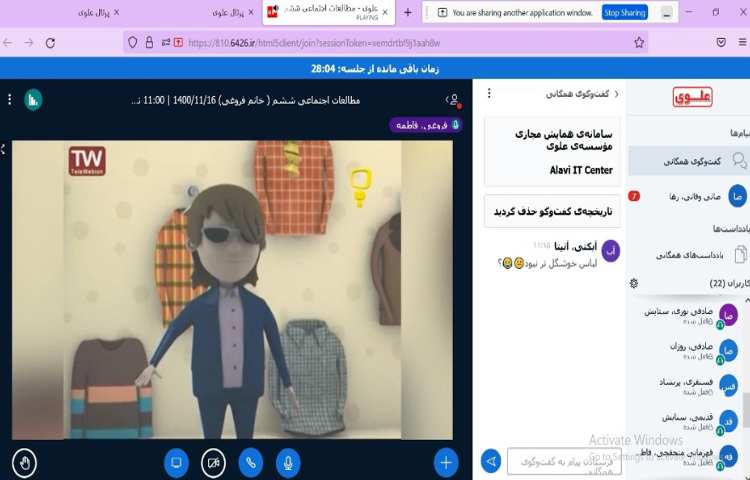
Task: Close the middle portal tab
Action: click(251, 12)
